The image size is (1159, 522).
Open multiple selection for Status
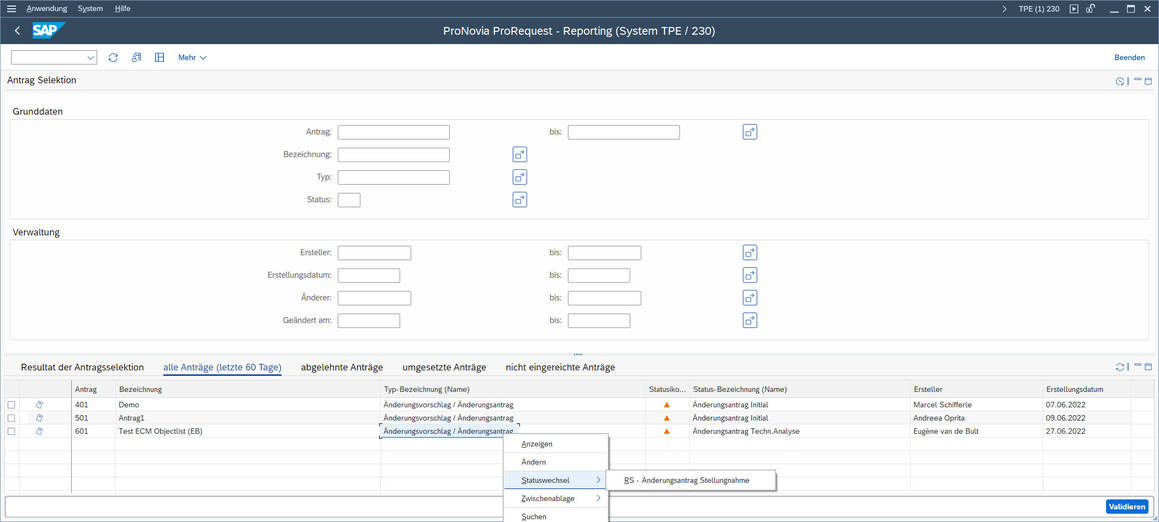point(520,200)
